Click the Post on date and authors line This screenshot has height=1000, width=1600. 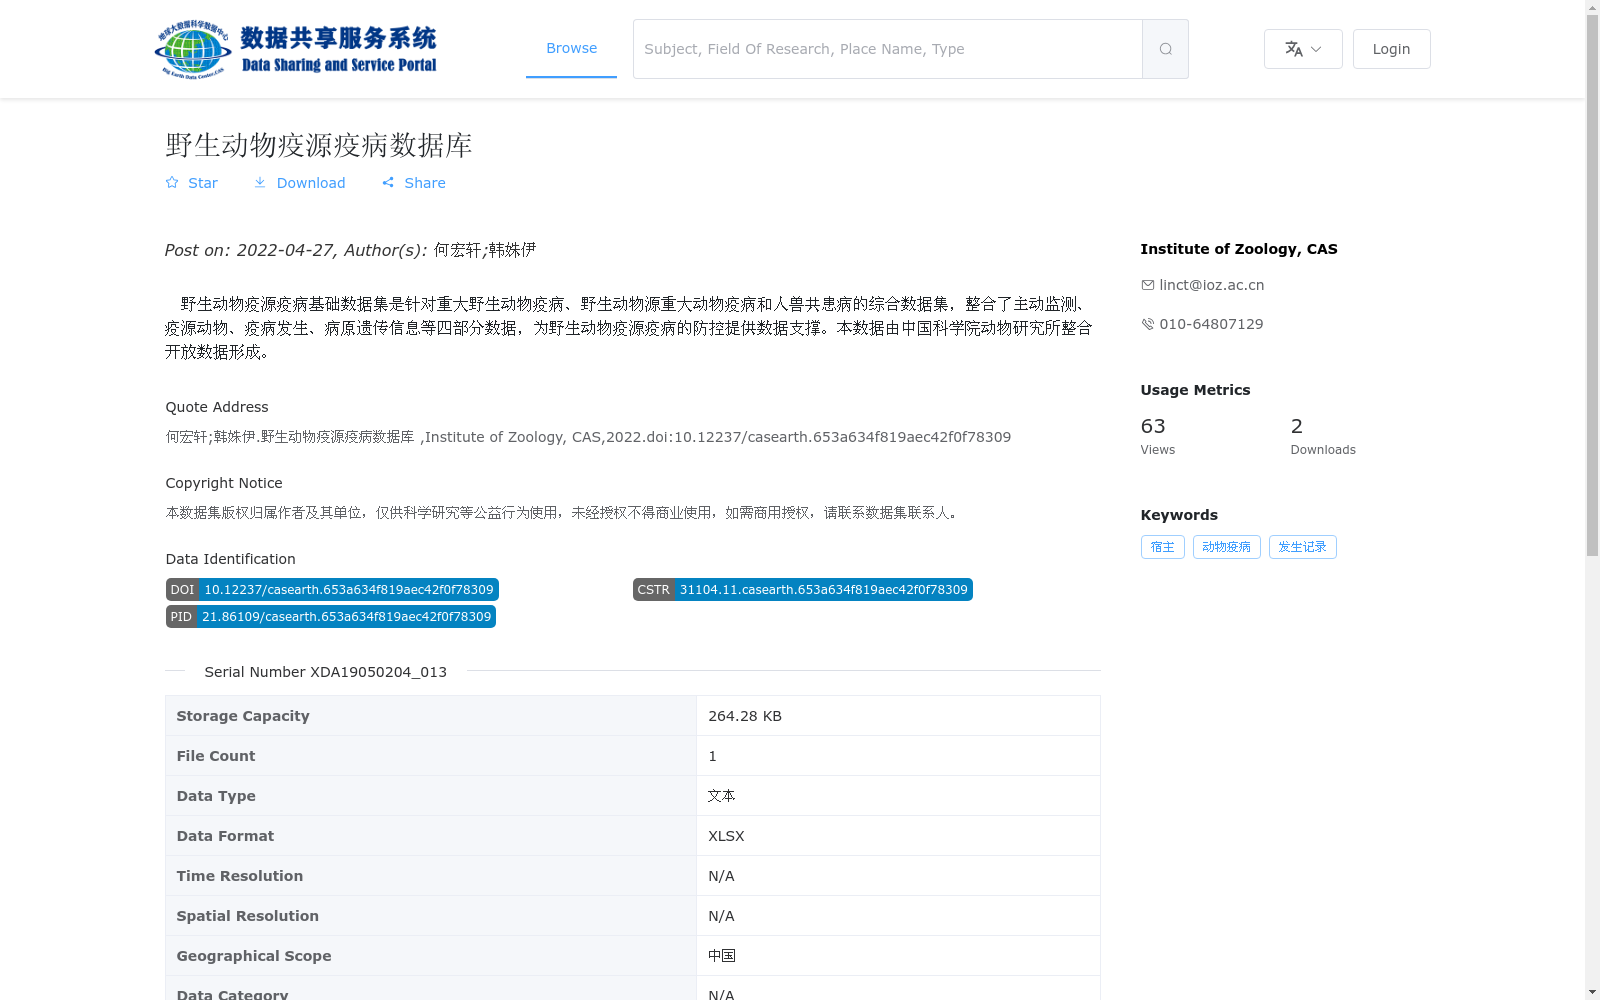[351, 250]
